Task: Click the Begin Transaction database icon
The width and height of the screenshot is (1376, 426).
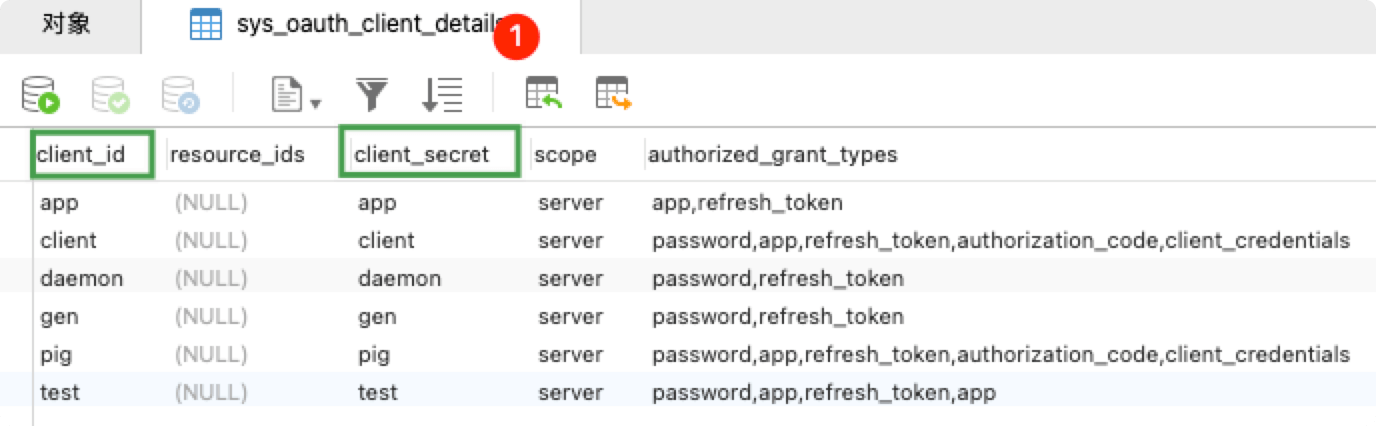Action: pos(41,94)
